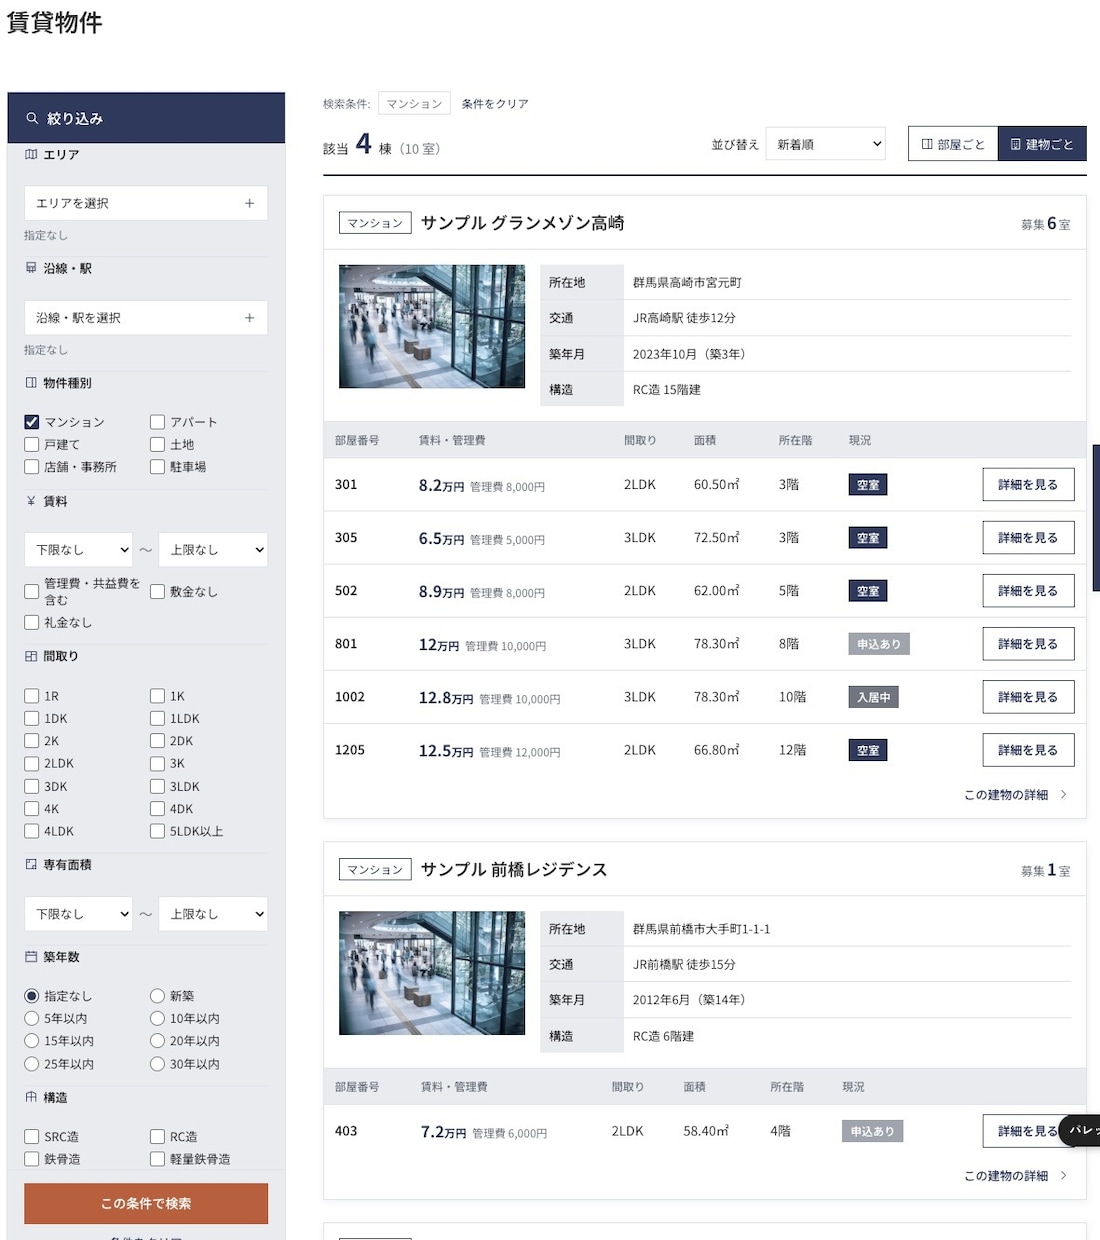Click この条件で検索 button
The height and width of the screenshot is (1240, 1100).
[x=146, y=1203]
